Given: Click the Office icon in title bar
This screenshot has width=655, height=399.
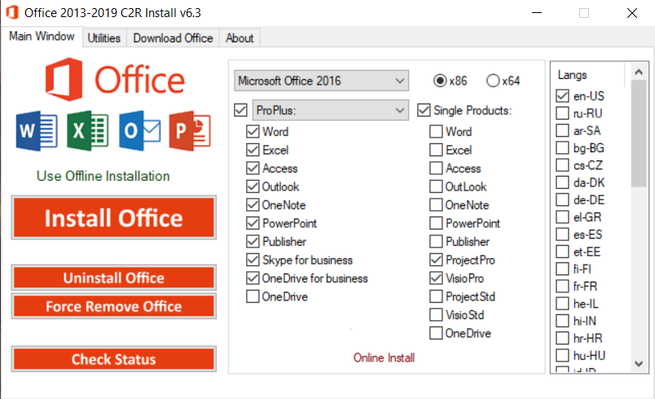Looking at the screenshot, I should coord(12,13).
